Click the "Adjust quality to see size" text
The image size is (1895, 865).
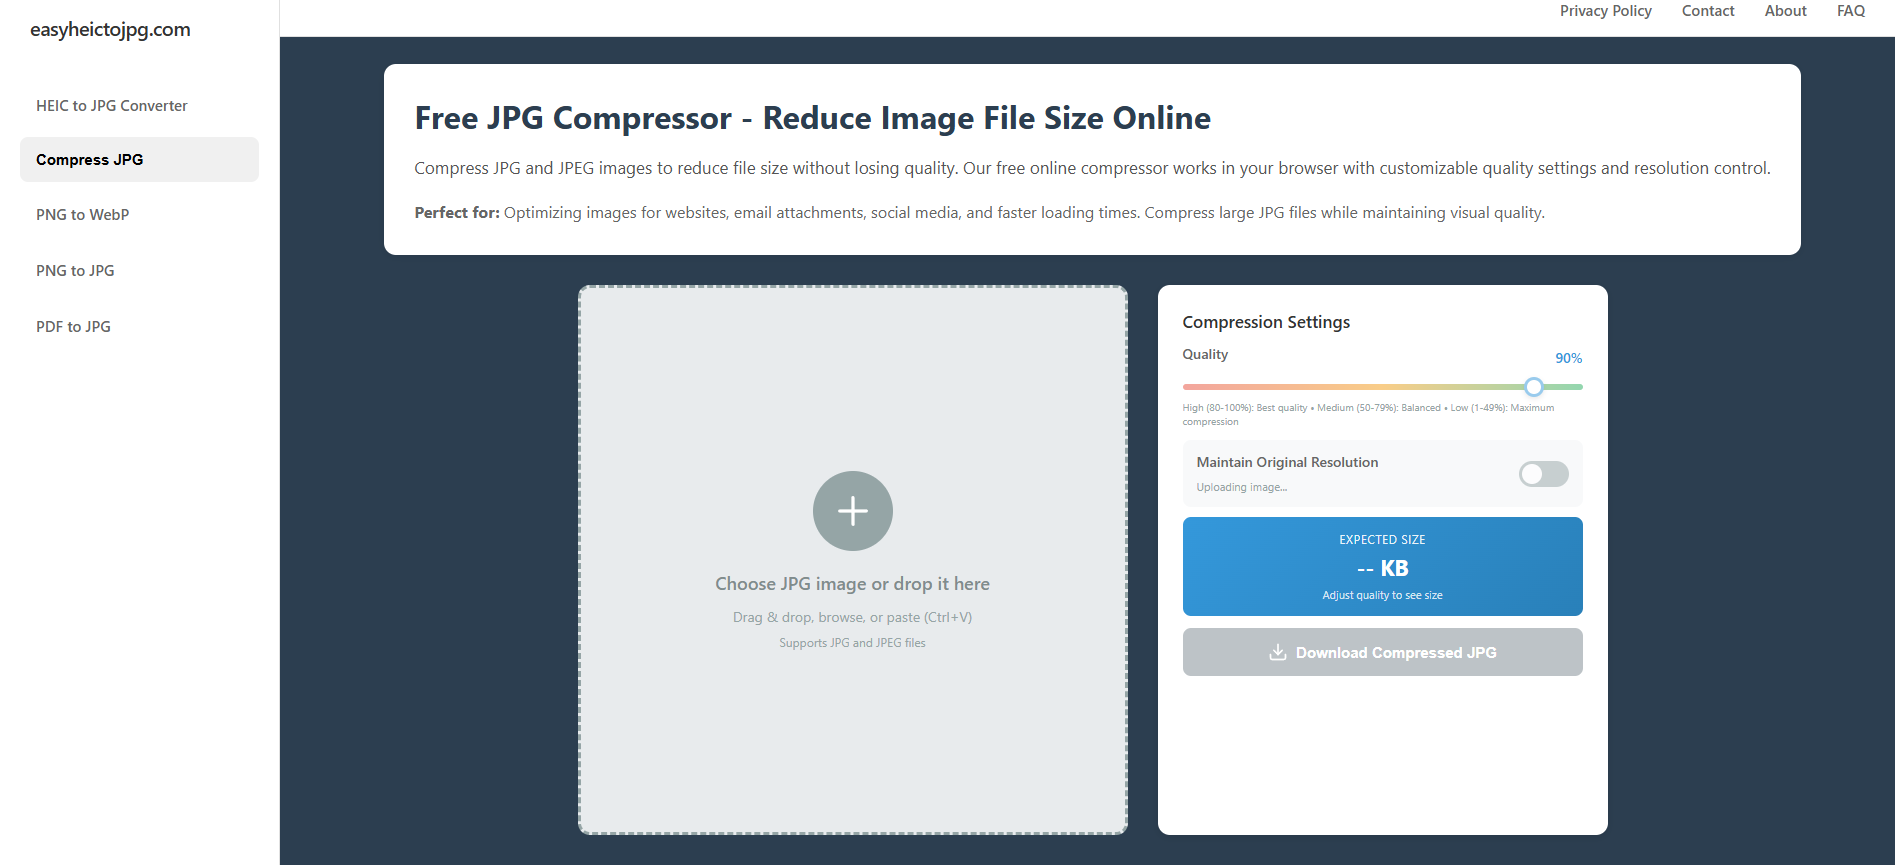(1382, 595)
